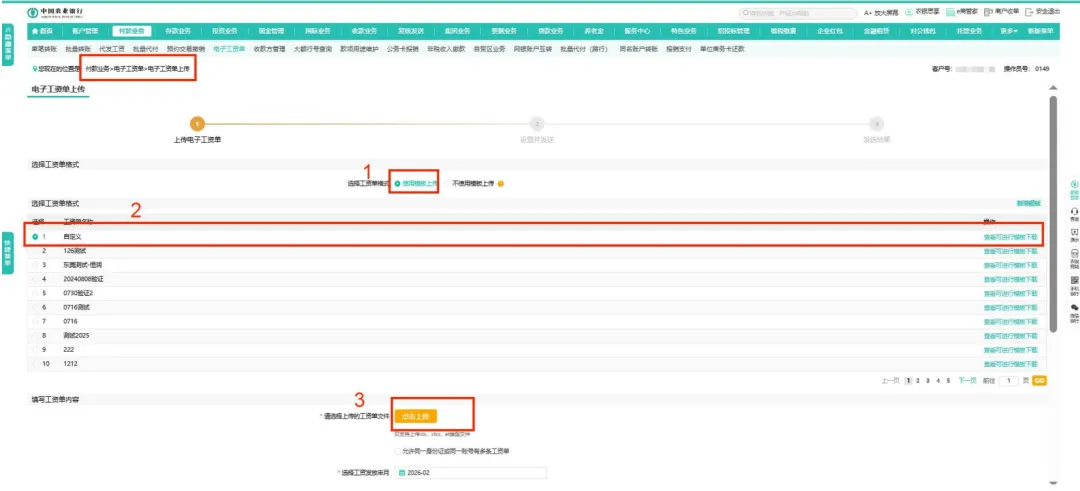Go to the next page 下一页
Viewport: 1080px width, 491px height.
coord(967,381)
